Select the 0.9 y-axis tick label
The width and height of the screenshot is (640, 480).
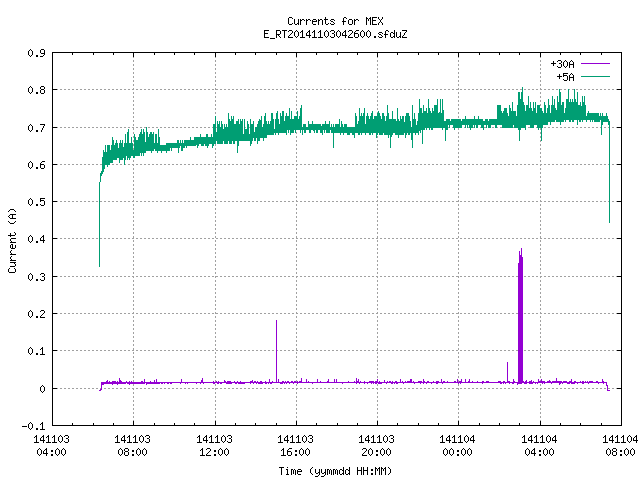36,53
